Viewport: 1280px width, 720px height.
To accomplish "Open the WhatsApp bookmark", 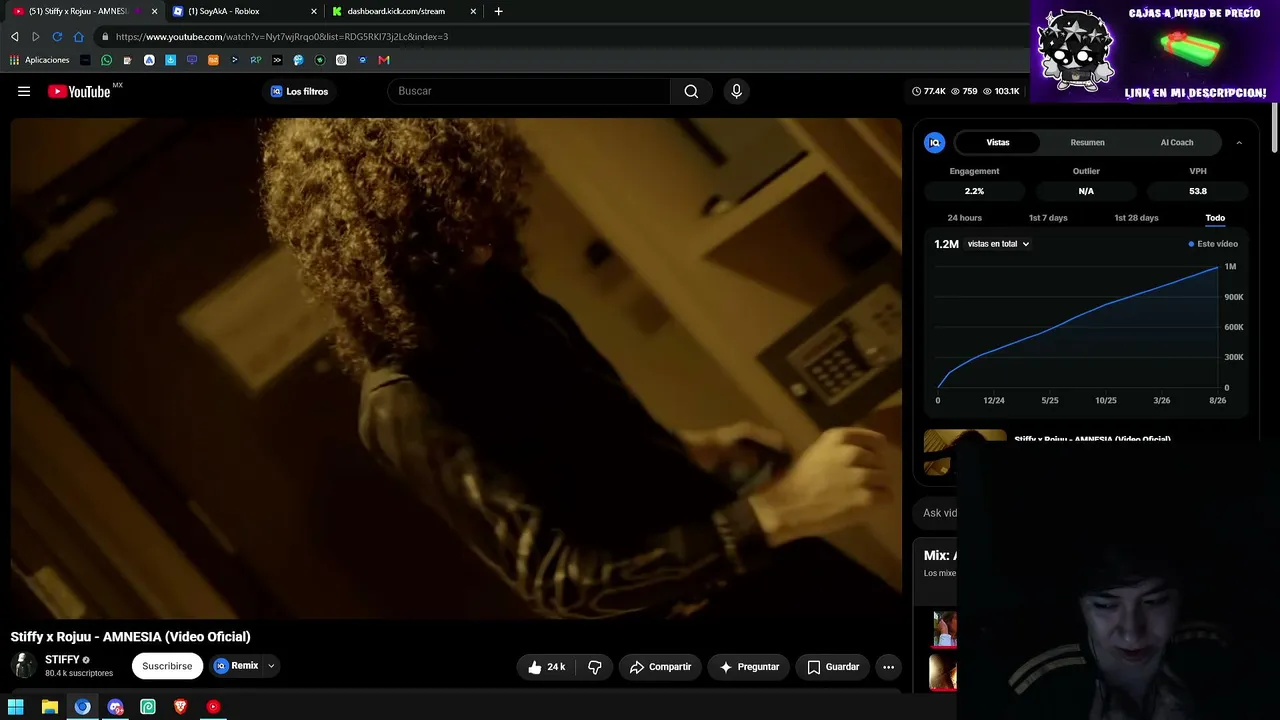I will pyautogui.click(x=107, y=60).
